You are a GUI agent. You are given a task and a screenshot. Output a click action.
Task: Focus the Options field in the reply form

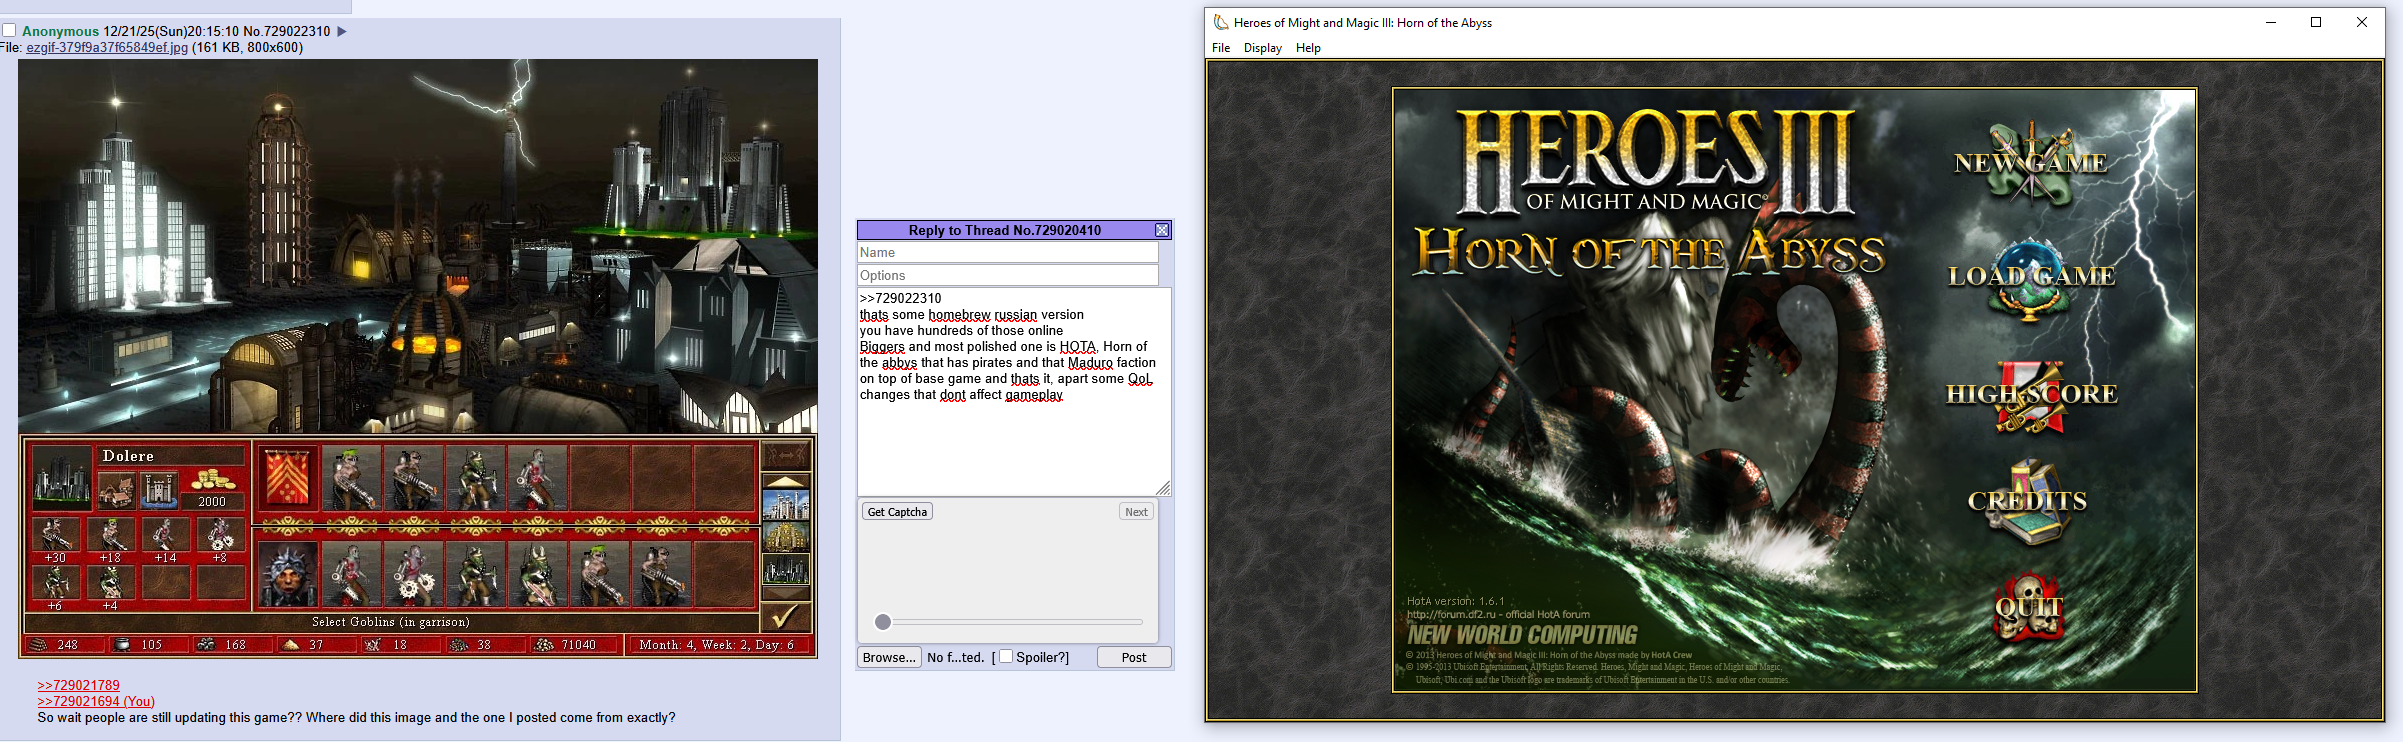[1008, 275]
